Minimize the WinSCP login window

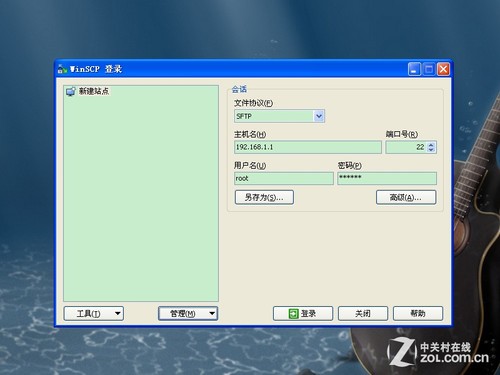[x=414, y=69]
